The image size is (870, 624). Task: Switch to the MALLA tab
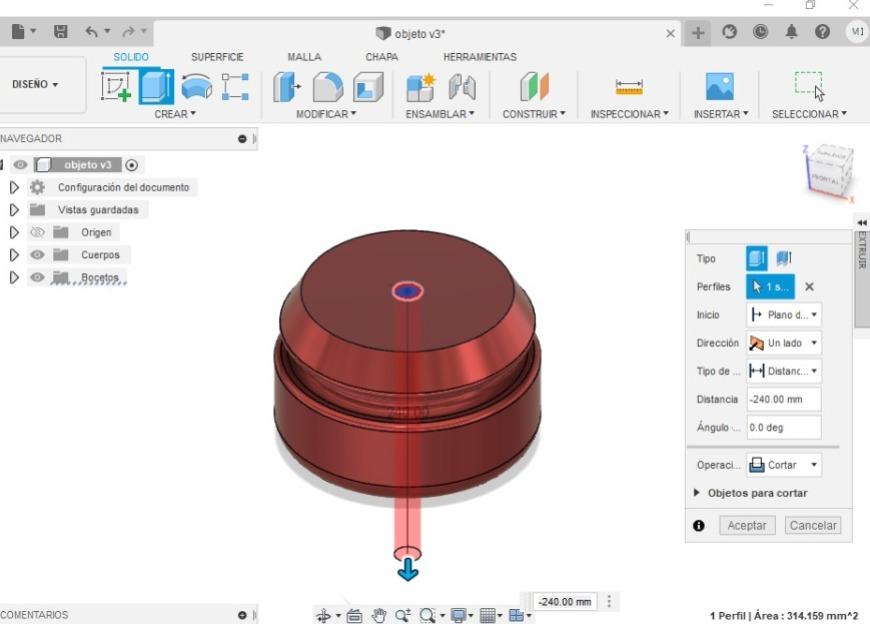click(304, 57)
